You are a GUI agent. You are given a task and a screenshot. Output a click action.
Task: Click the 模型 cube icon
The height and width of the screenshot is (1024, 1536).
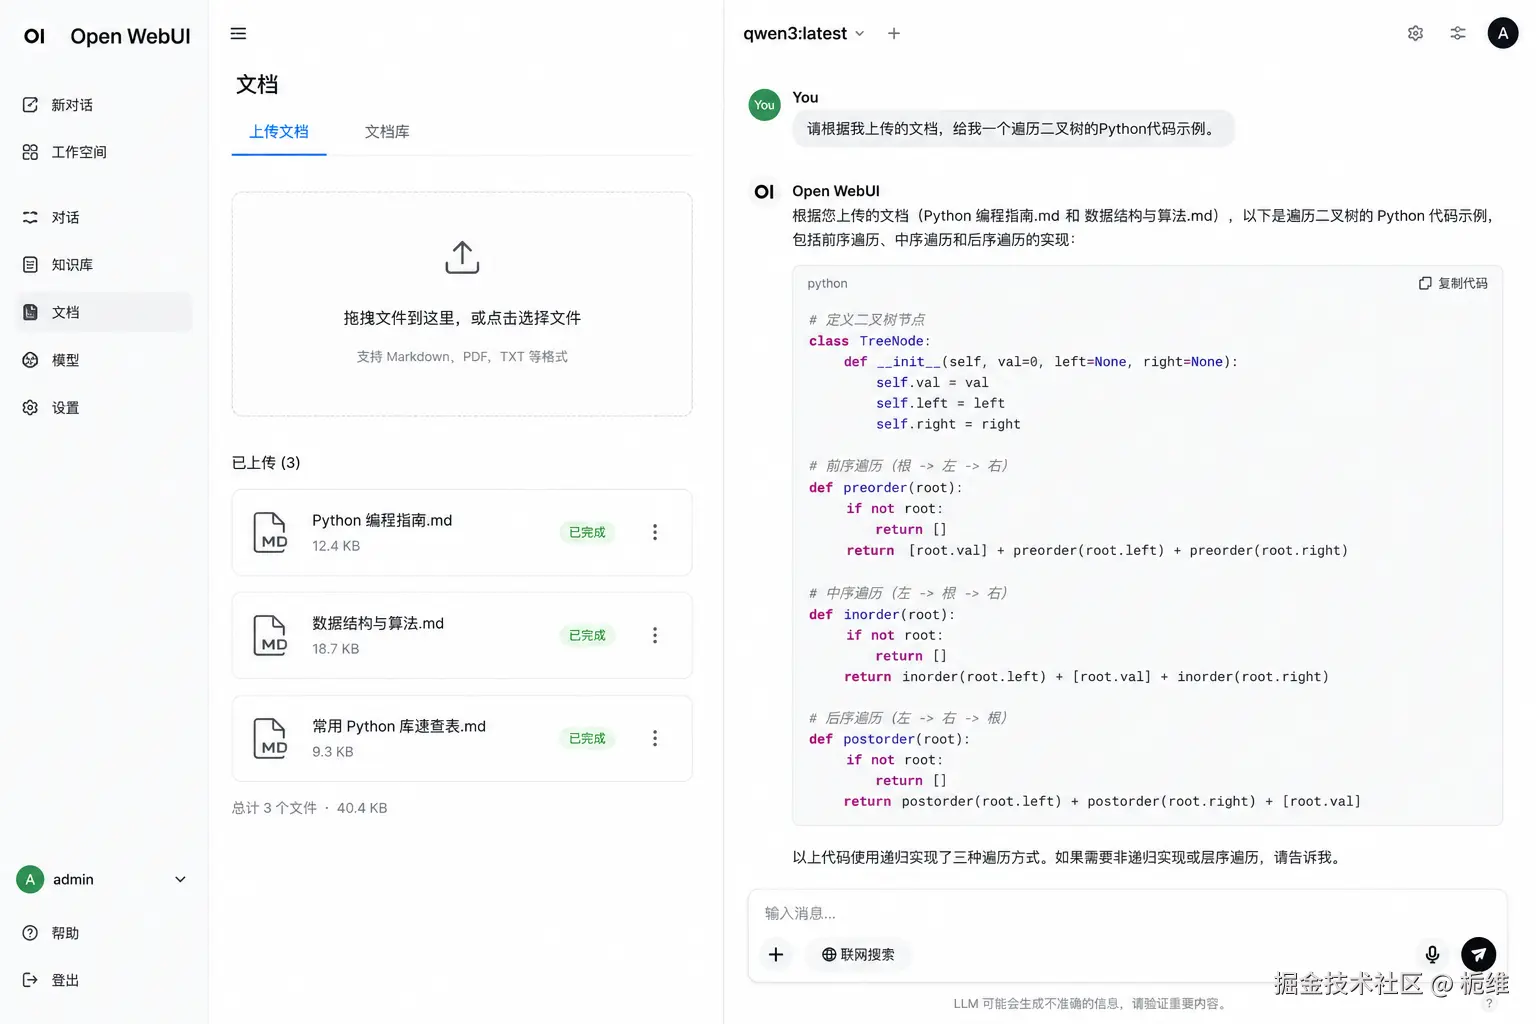click(30, 360)
